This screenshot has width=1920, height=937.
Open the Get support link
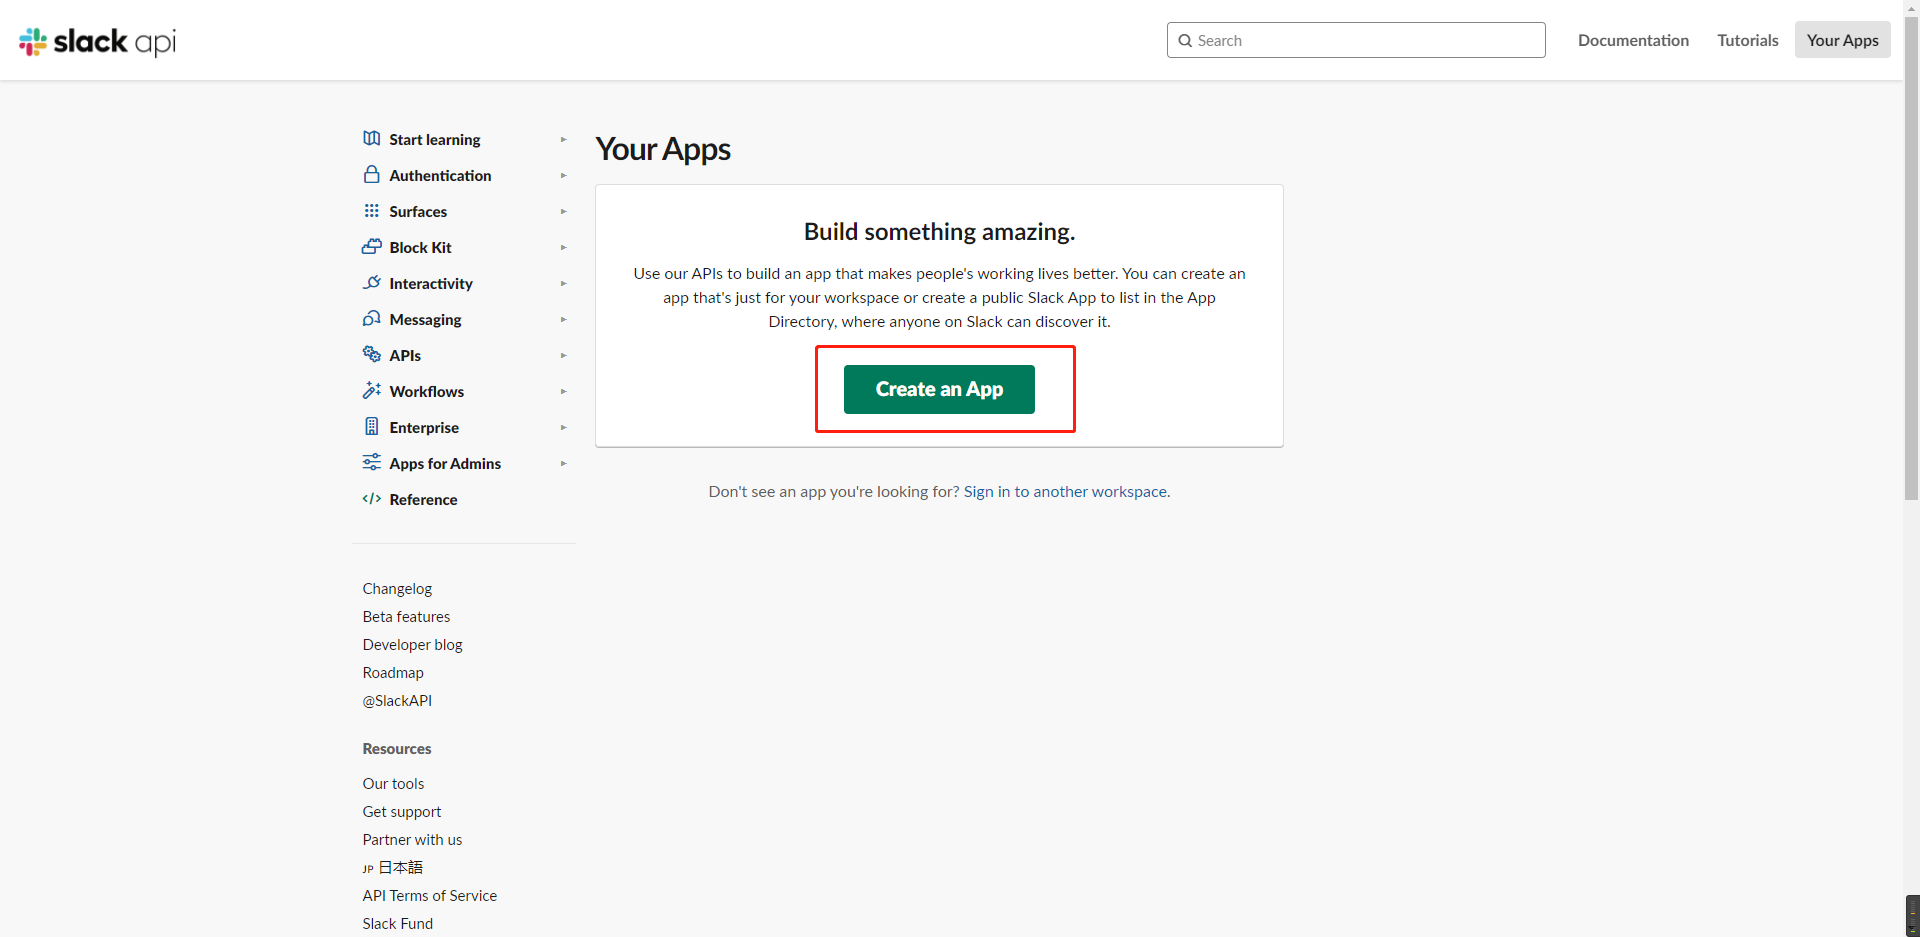click(x=401, y=812)
